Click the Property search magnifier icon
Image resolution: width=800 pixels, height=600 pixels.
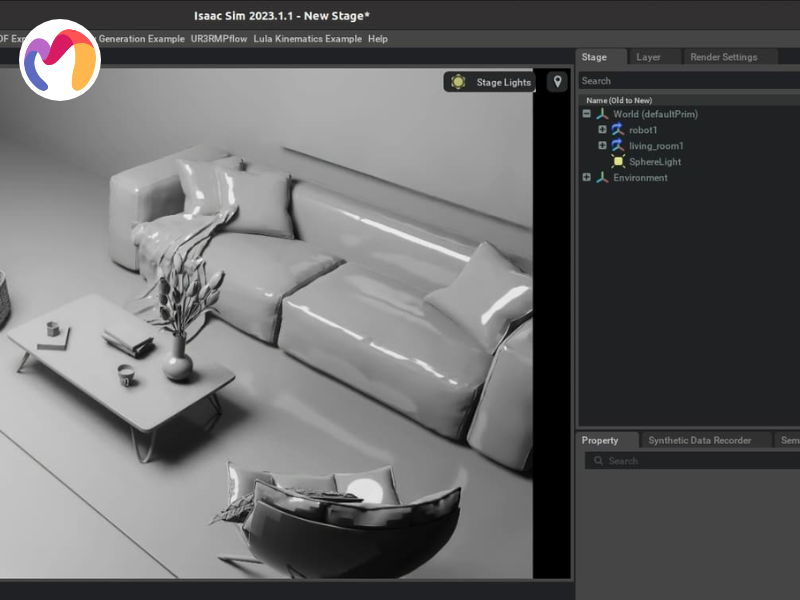598,461
